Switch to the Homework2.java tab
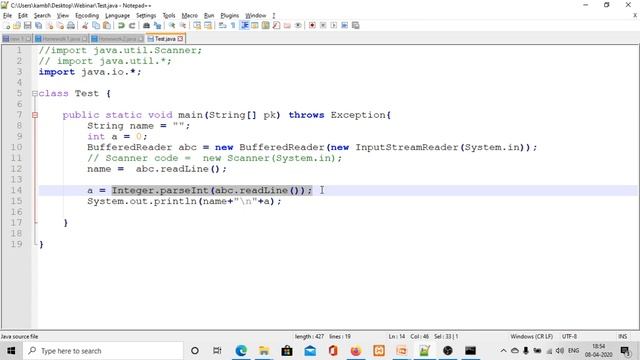This screenshot has width=640, height=360. 117,39
